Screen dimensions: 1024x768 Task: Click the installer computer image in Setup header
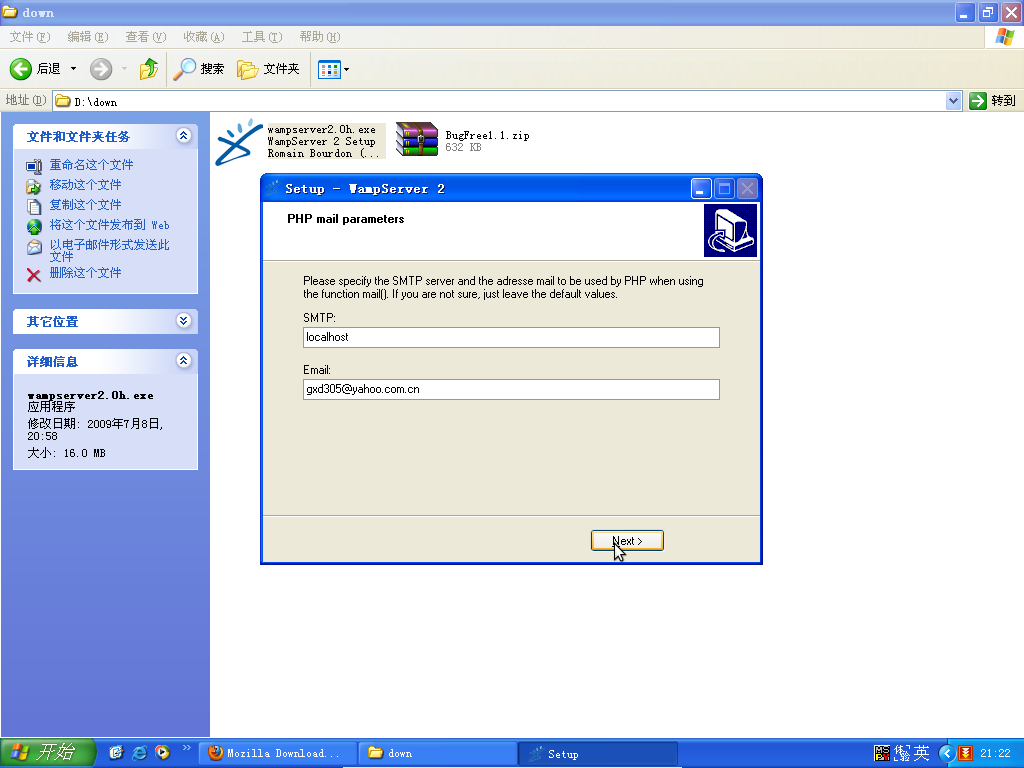point(730,231)
